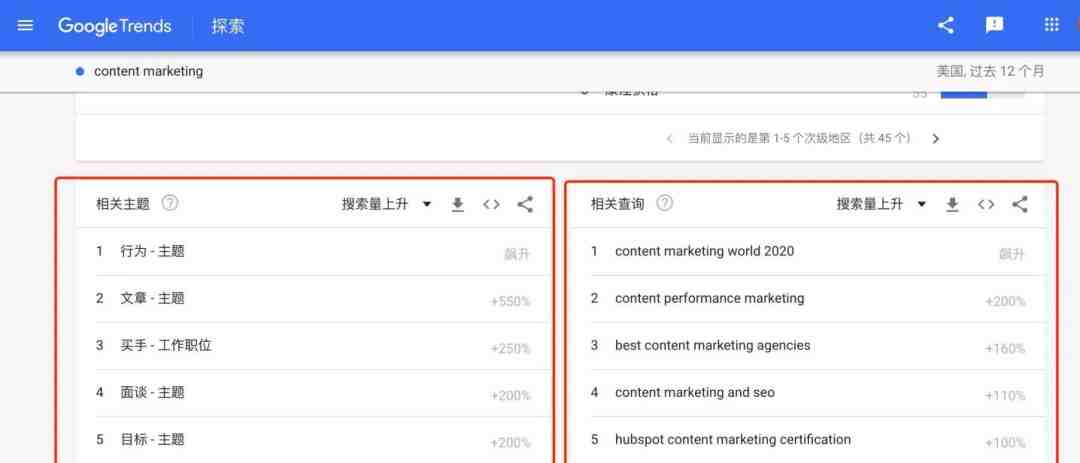This screenshot has width=1080, height=463.
Task: Open 搜索量上升 dropdown in 相关主题
Action: coord(386,204)
